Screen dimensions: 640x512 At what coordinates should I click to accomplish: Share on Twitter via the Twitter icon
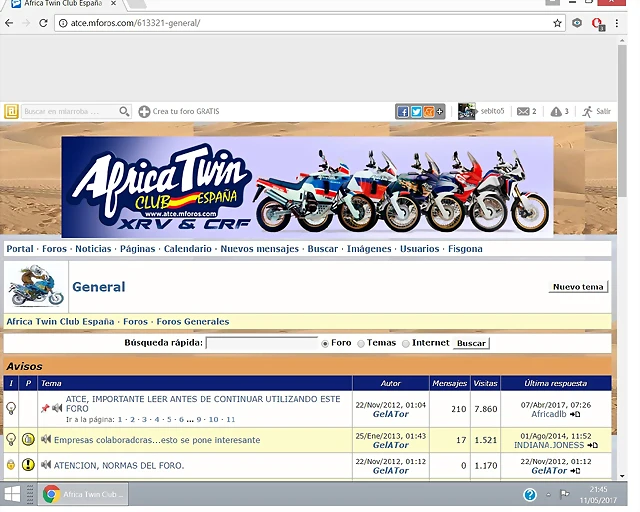(416, 111)
